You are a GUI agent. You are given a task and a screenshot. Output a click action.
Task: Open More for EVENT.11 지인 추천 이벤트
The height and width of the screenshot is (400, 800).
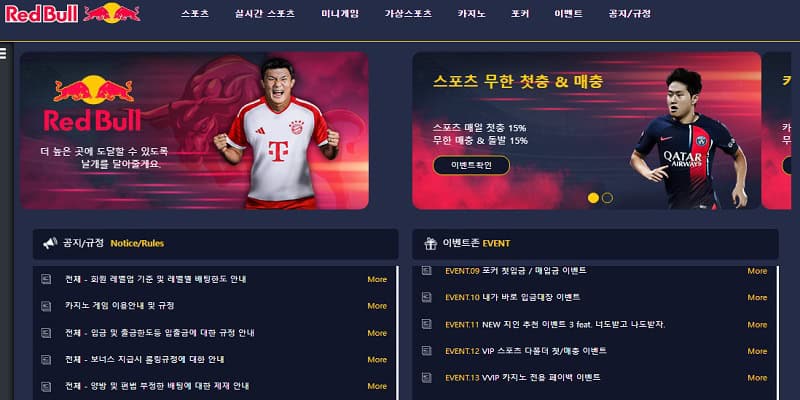click(x=757, y=324)
